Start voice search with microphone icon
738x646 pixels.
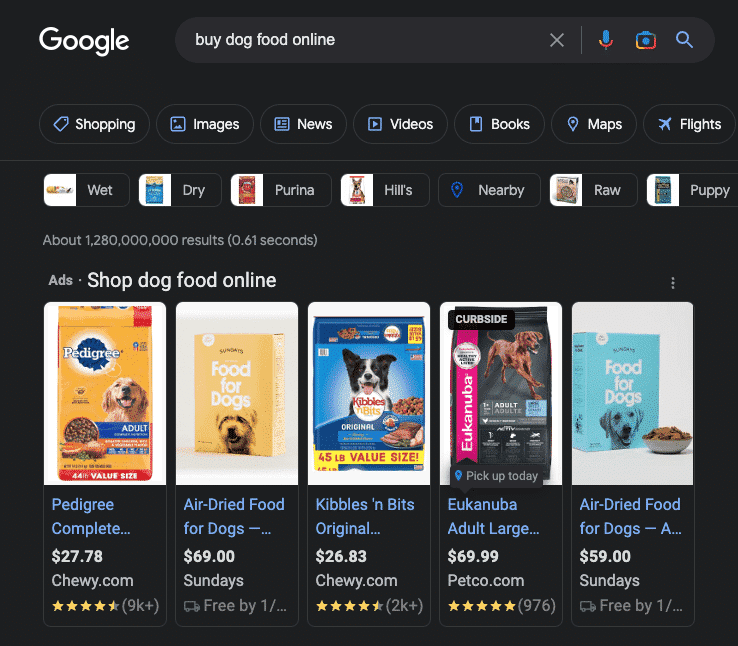point(606,40)
